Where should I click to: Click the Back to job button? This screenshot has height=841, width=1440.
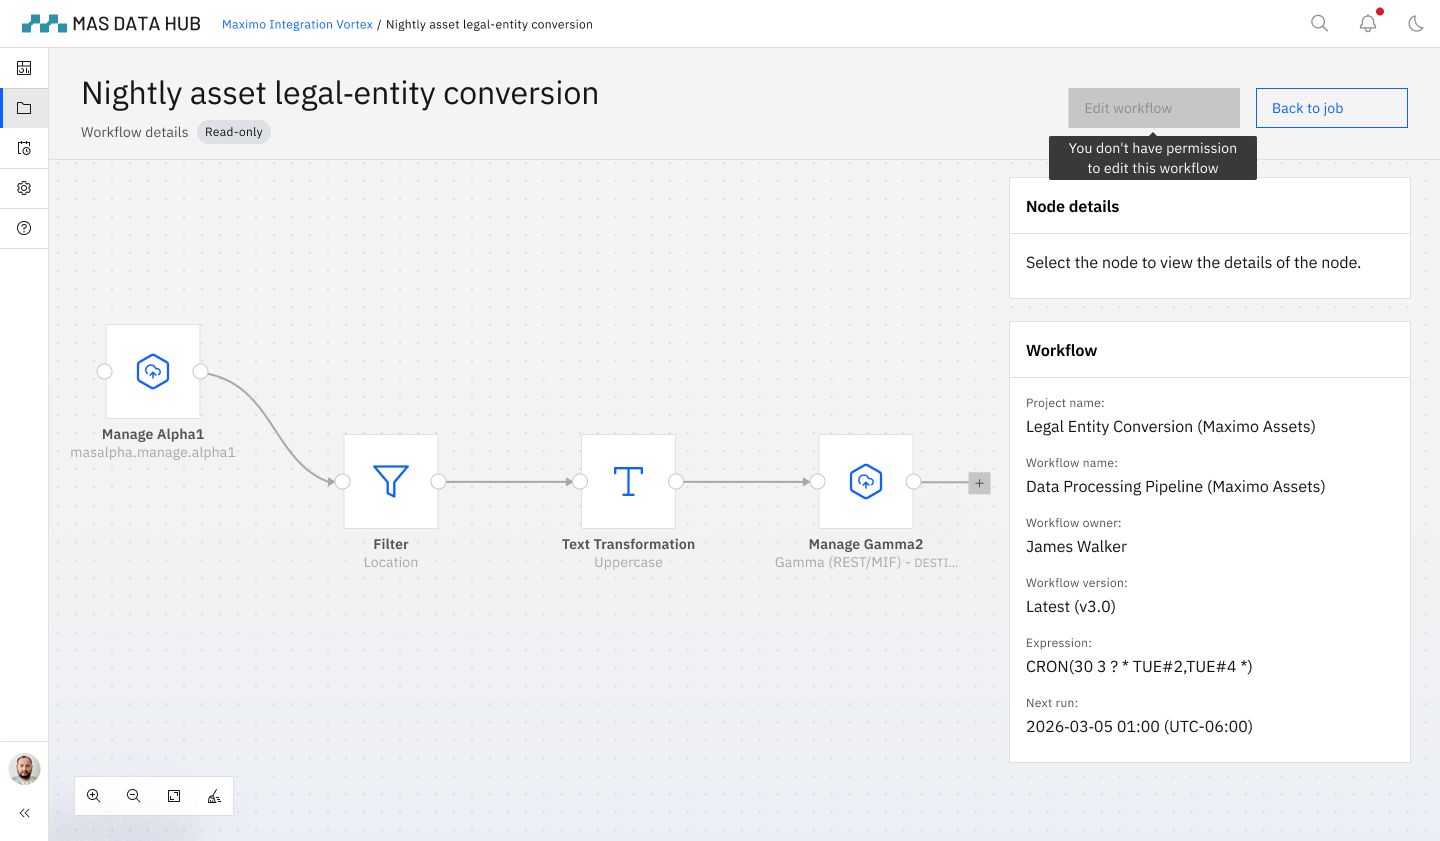point(1331,107)
